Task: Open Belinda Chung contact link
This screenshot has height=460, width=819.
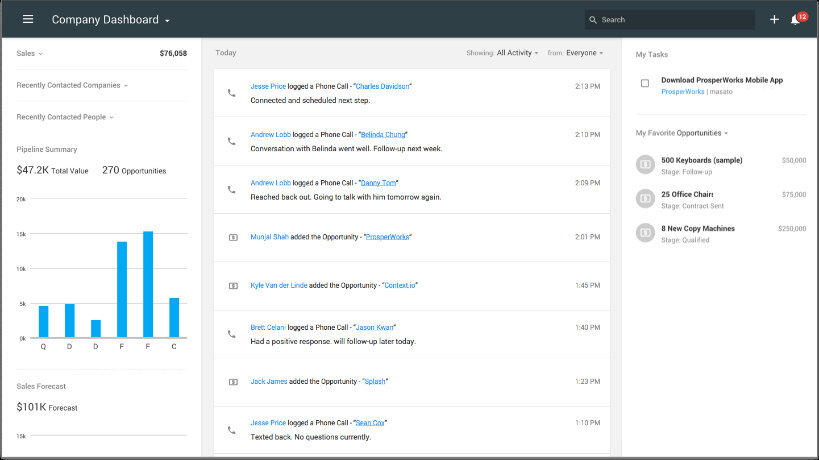Action: (383, 134)
